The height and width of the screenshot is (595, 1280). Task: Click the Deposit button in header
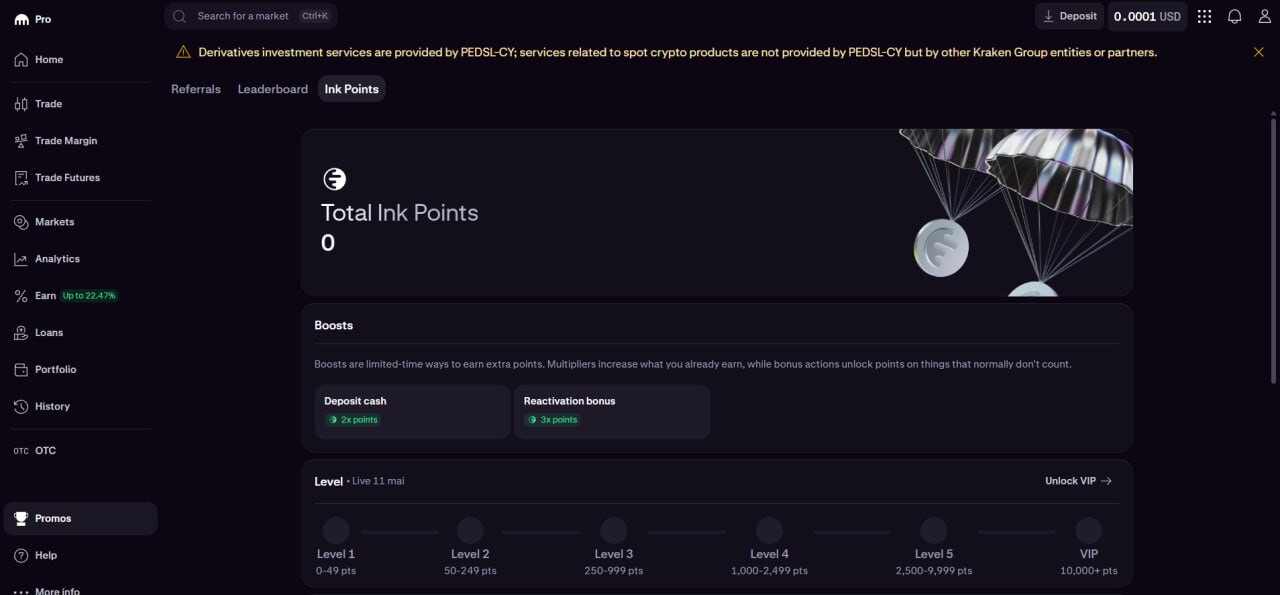(1069, 16)
